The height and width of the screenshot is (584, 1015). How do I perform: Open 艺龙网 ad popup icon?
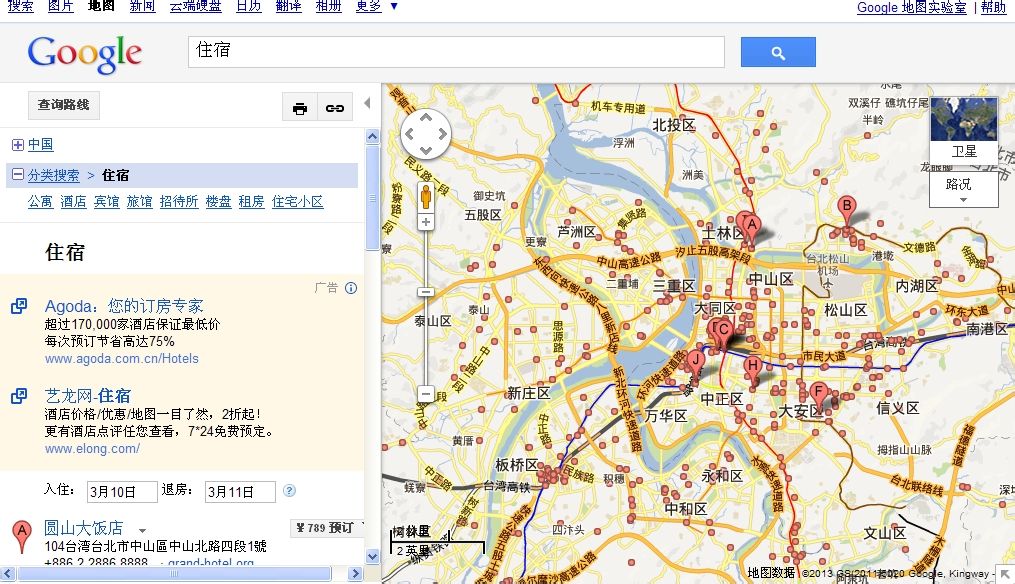19,396
